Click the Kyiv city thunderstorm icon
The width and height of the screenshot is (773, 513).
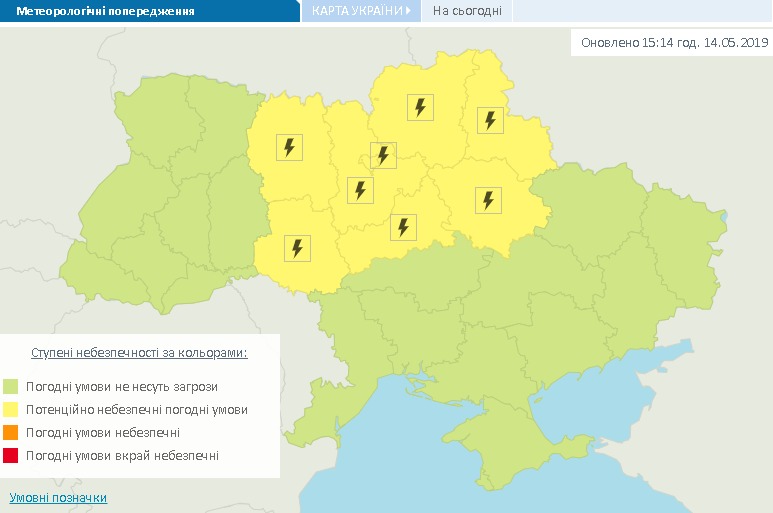pyautogui.click(x=383, y=155)
